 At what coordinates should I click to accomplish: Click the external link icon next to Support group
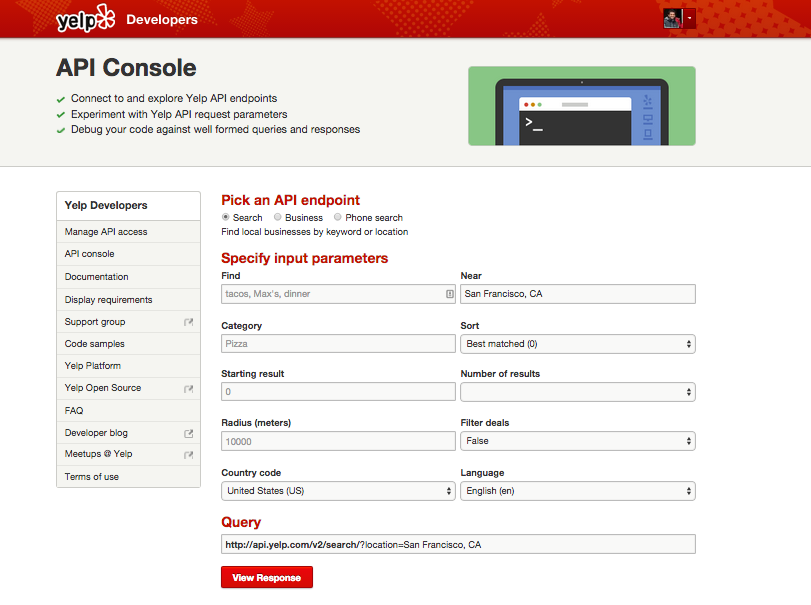[x=189, y=322]
